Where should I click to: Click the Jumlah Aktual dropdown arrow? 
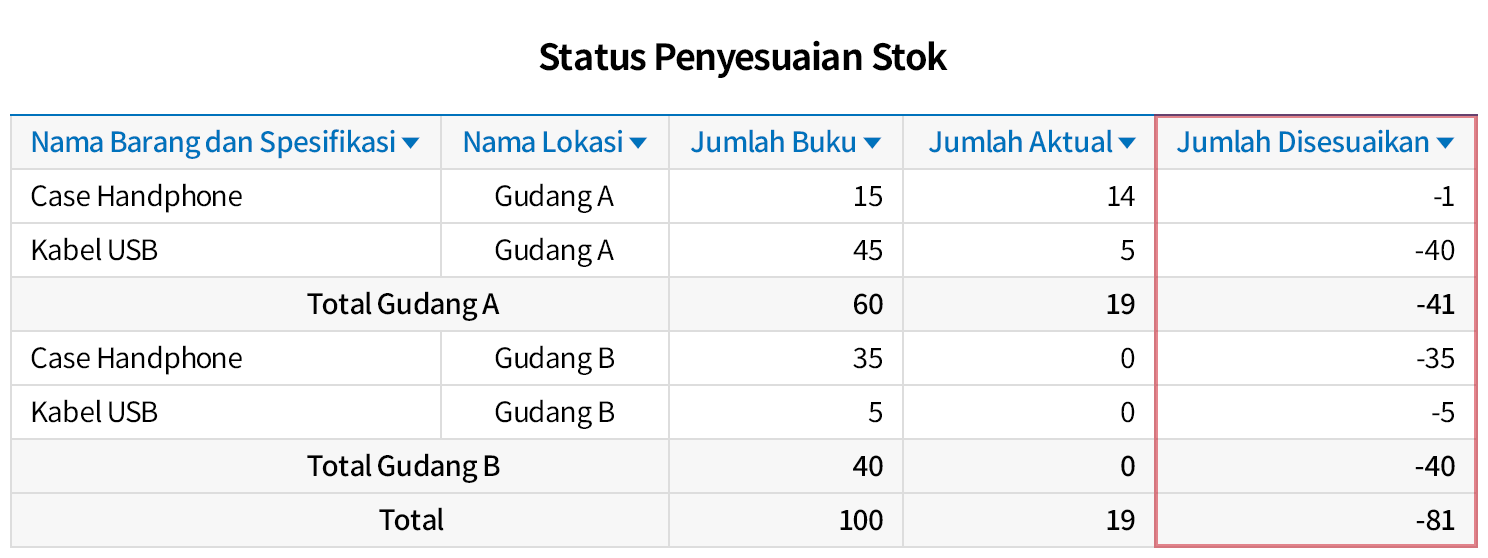tap(1127, 144)
